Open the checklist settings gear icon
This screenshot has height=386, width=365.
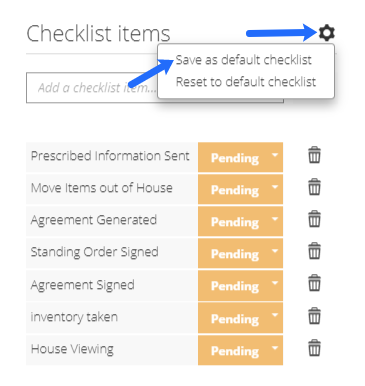pos(326,33)
